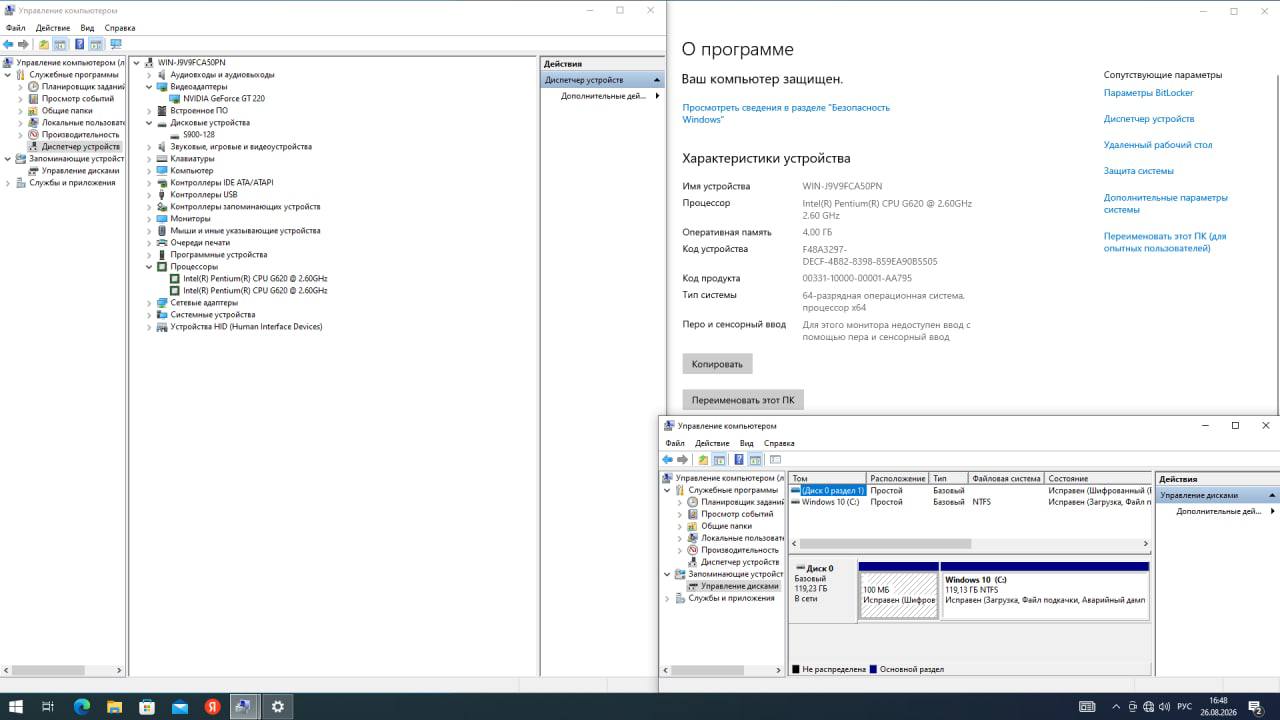
Task: Click the Переименовать этот ПК button
Action: click(743, 400)
